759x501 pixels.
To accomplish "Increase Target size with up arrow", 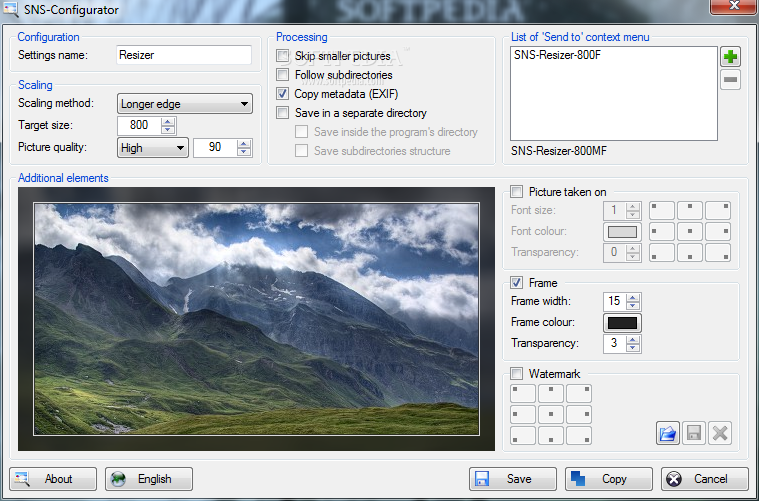I will coord(168,121).
